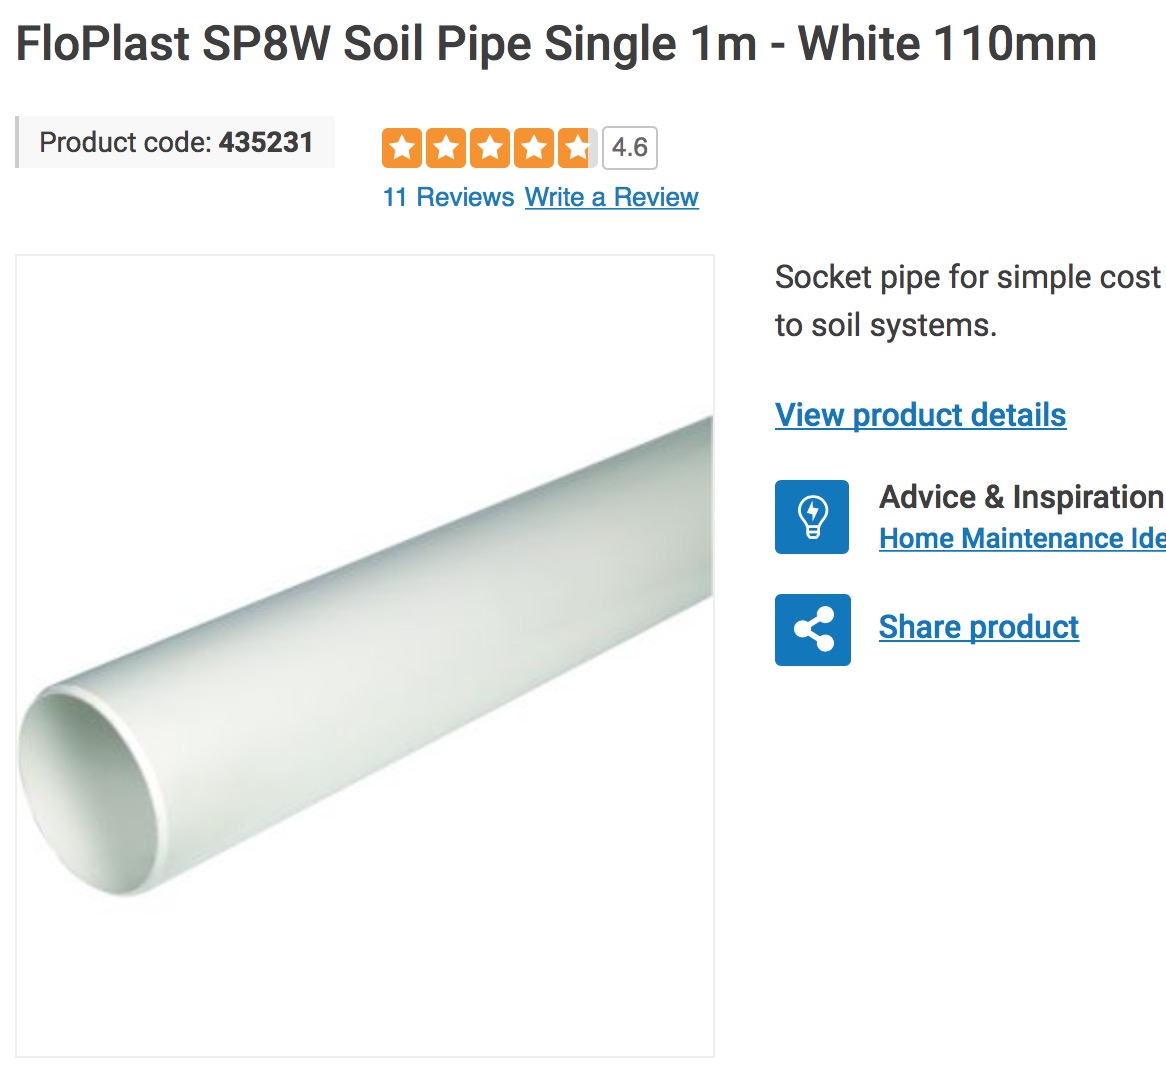1166x1066 pixels.
Task: Open the 11 Reviews link
Action: 448,197
